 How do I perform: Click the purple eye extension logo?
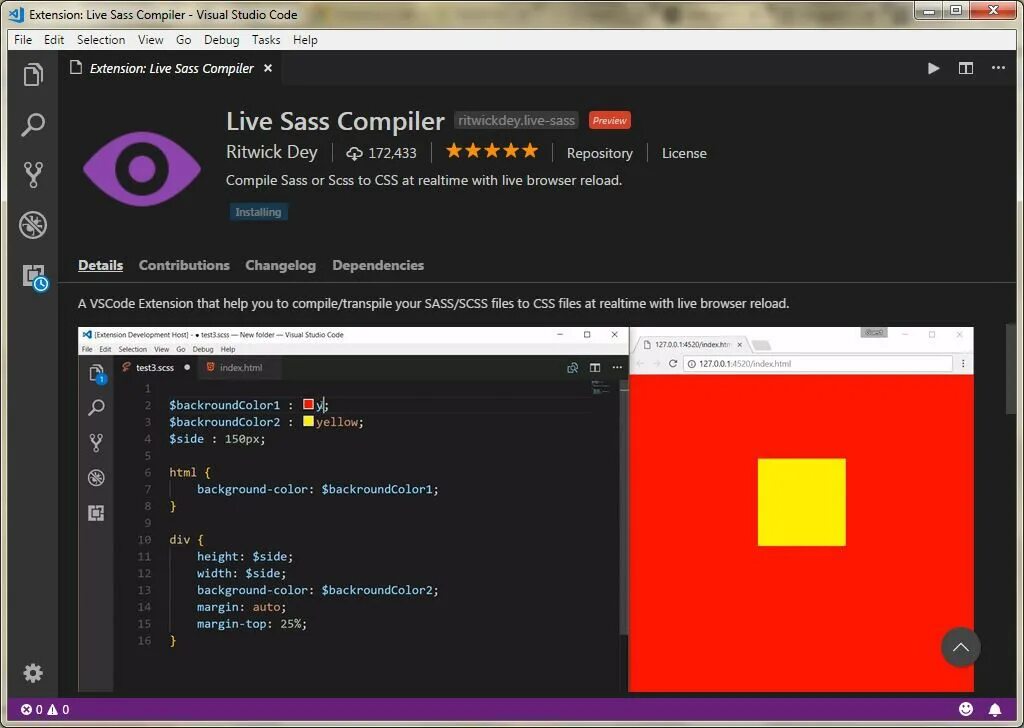[x=142, y=168]
